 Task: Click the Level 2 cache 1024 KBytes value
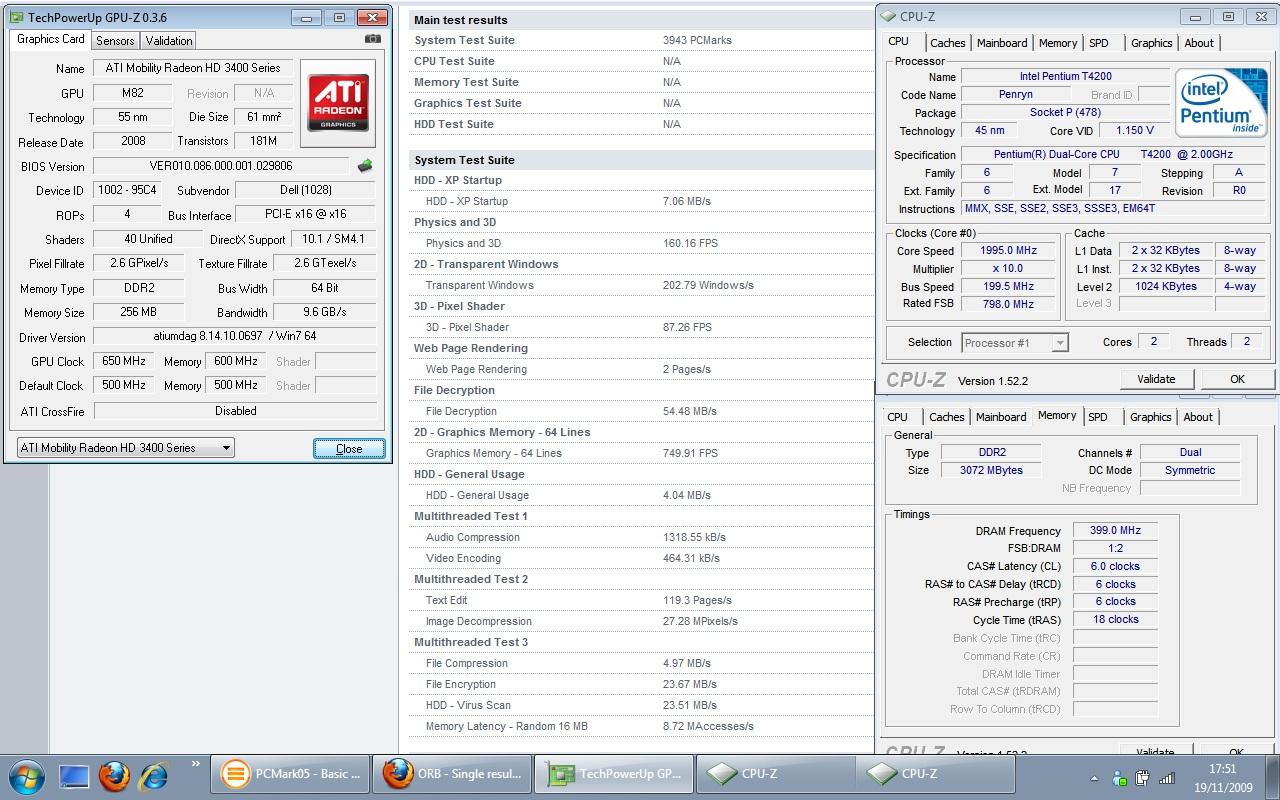(1165, 286)
